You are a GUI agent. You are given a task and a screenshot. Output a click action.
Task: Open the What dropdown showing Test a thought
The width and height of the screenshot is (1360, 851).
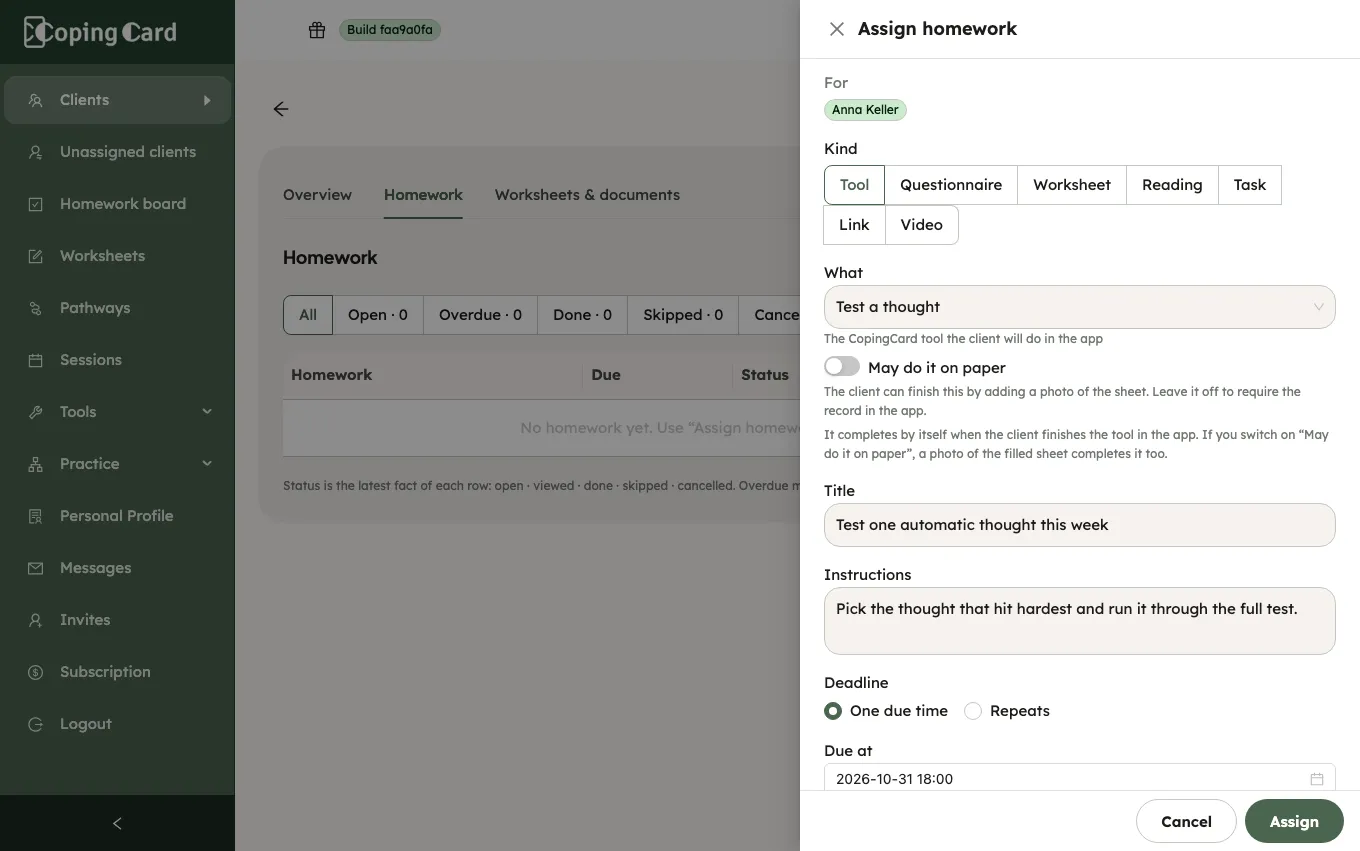click(x=1079, y=307)
